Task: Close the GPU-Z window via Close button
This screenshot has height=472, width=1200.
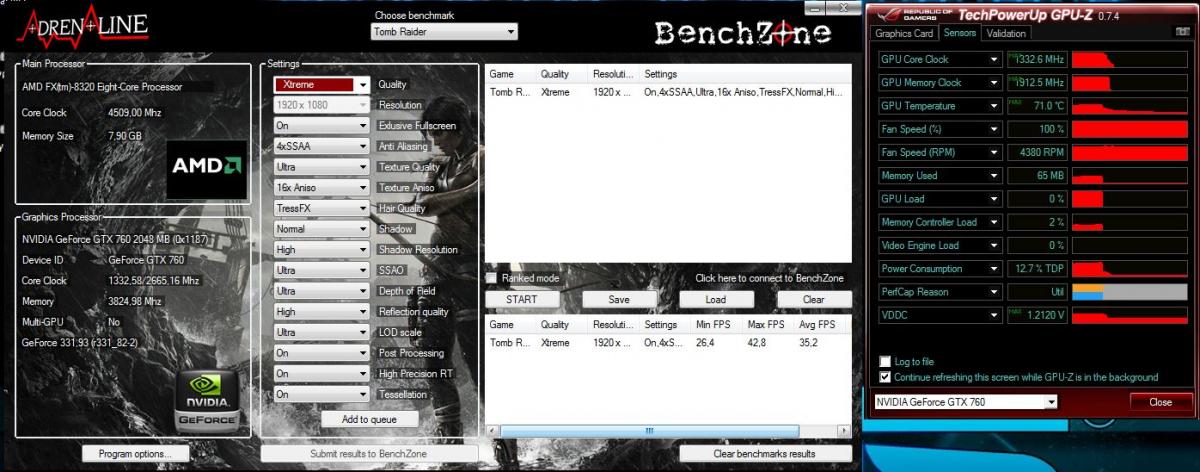Action: point(1160,402)
